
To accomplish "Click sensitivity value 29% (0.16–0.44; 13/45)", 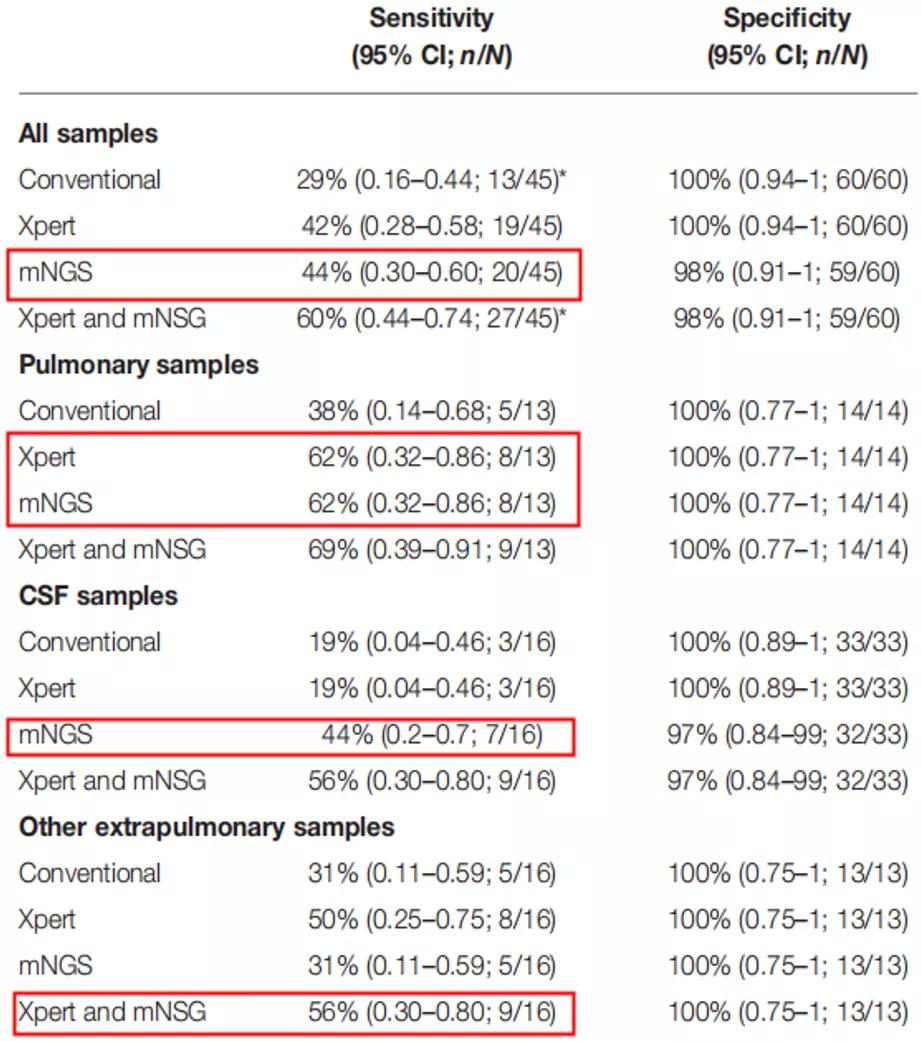I will [431, 180].
